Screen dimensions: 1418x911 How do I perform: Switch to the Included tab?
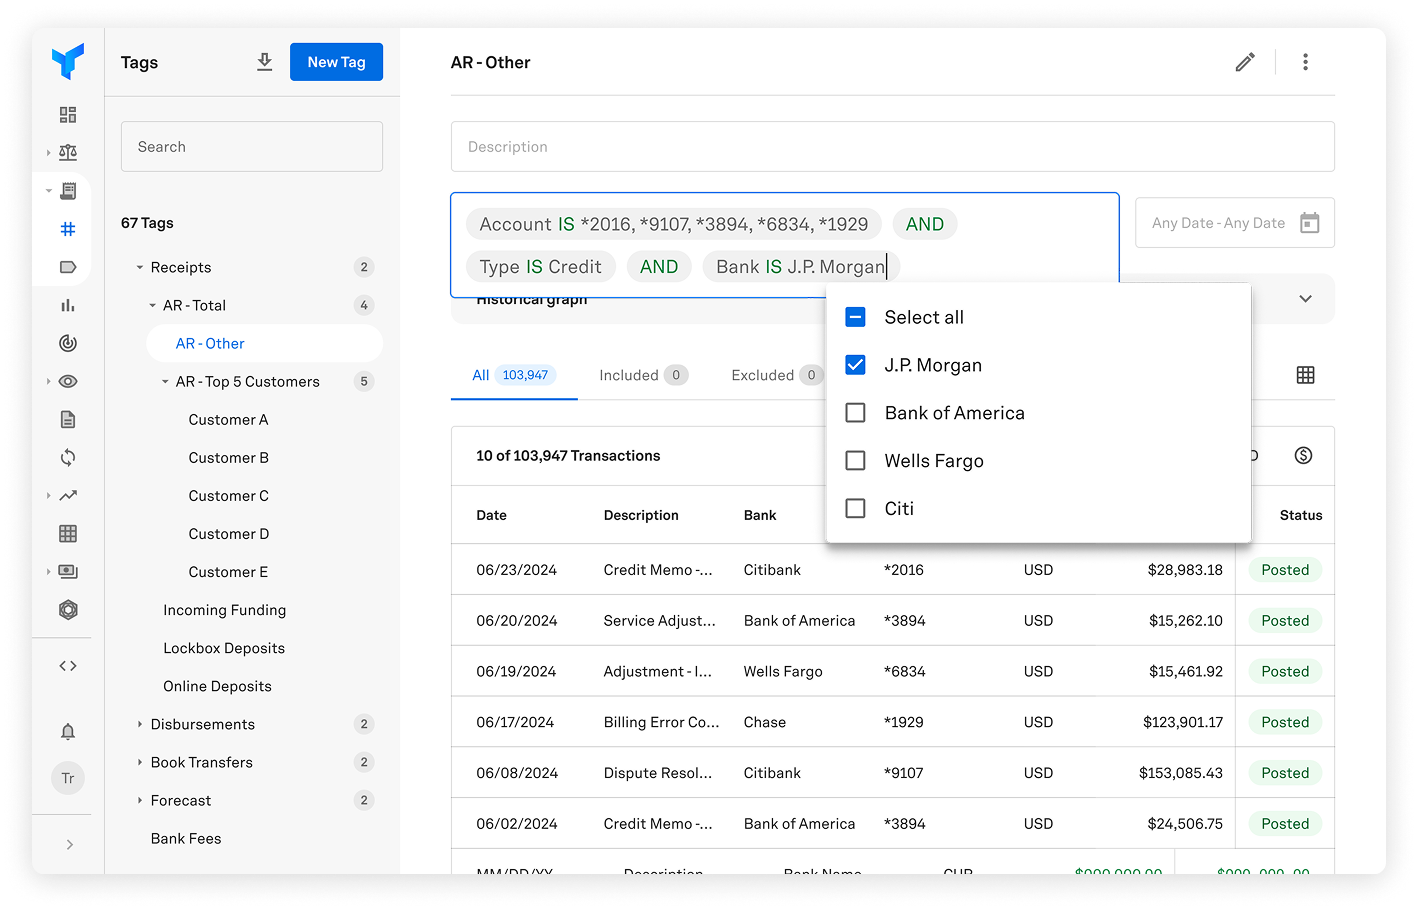(642, 375)
